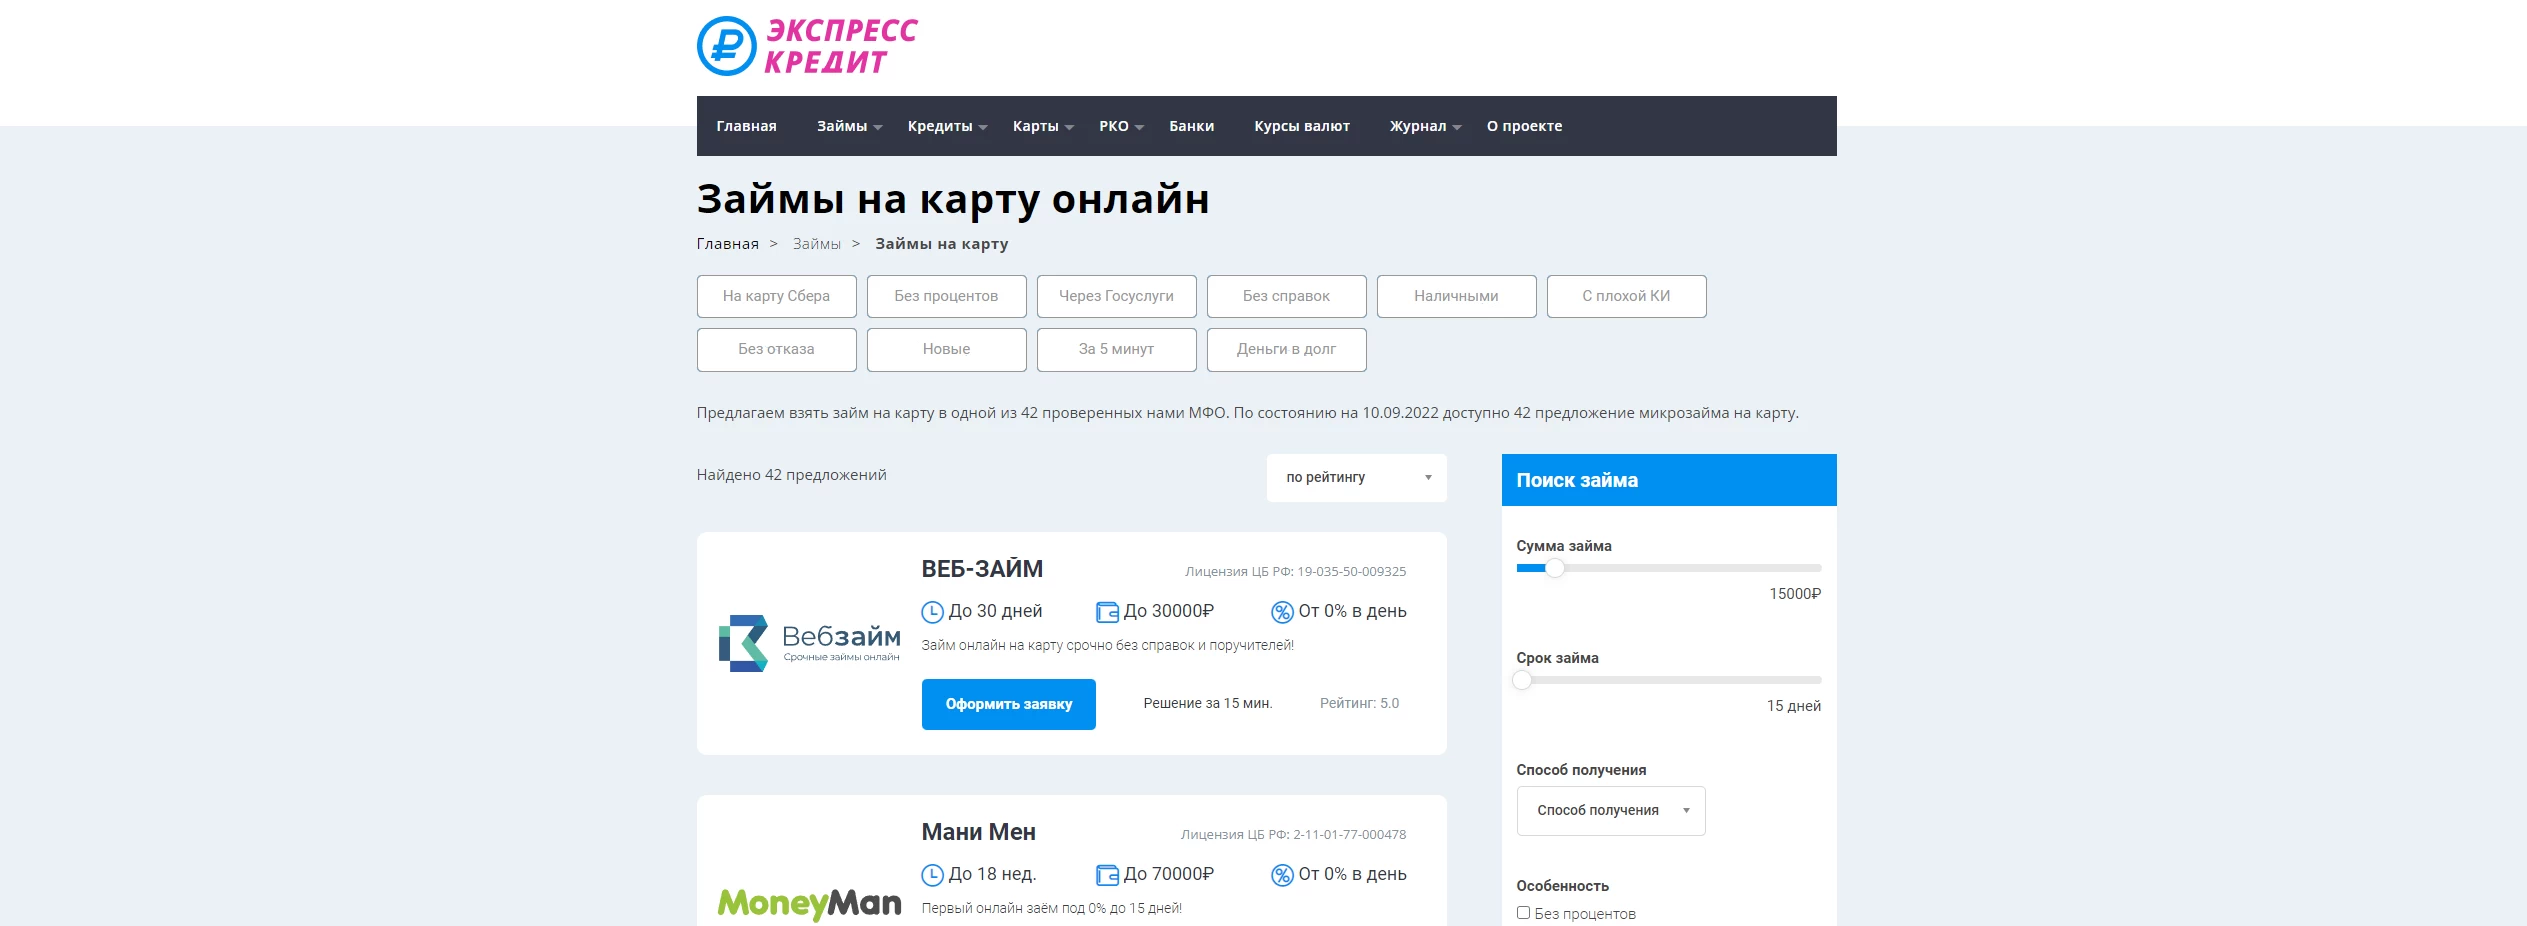Select the Наличными filter
2527x926 pixels.
tap(1456, 296)
